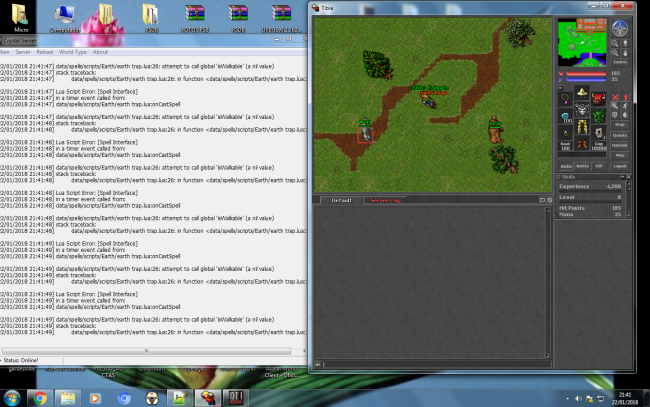Switch to the Server Log chat tab
This screenshot has width=650, height=407.
[x=385, y=200]
